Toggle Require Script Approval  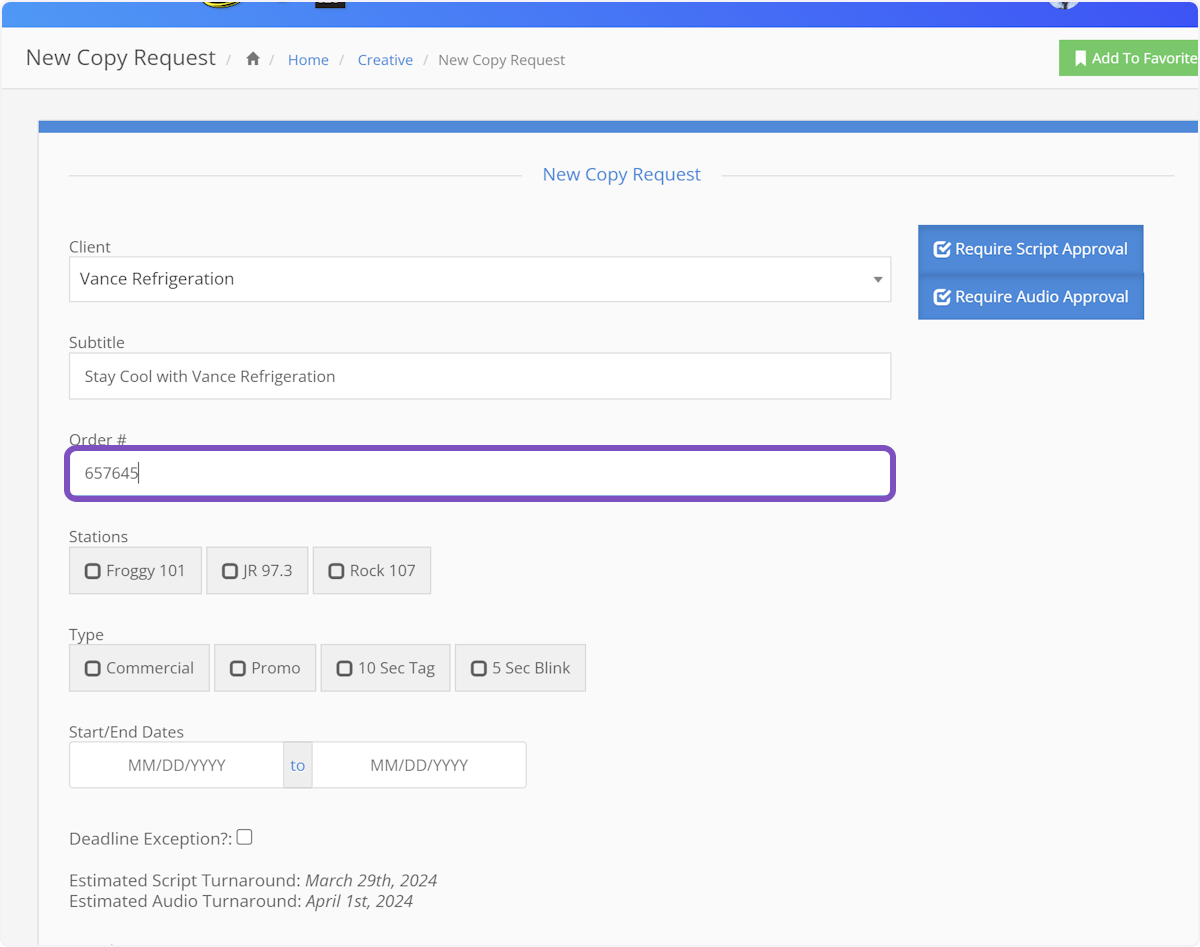tap(1030, 249)
